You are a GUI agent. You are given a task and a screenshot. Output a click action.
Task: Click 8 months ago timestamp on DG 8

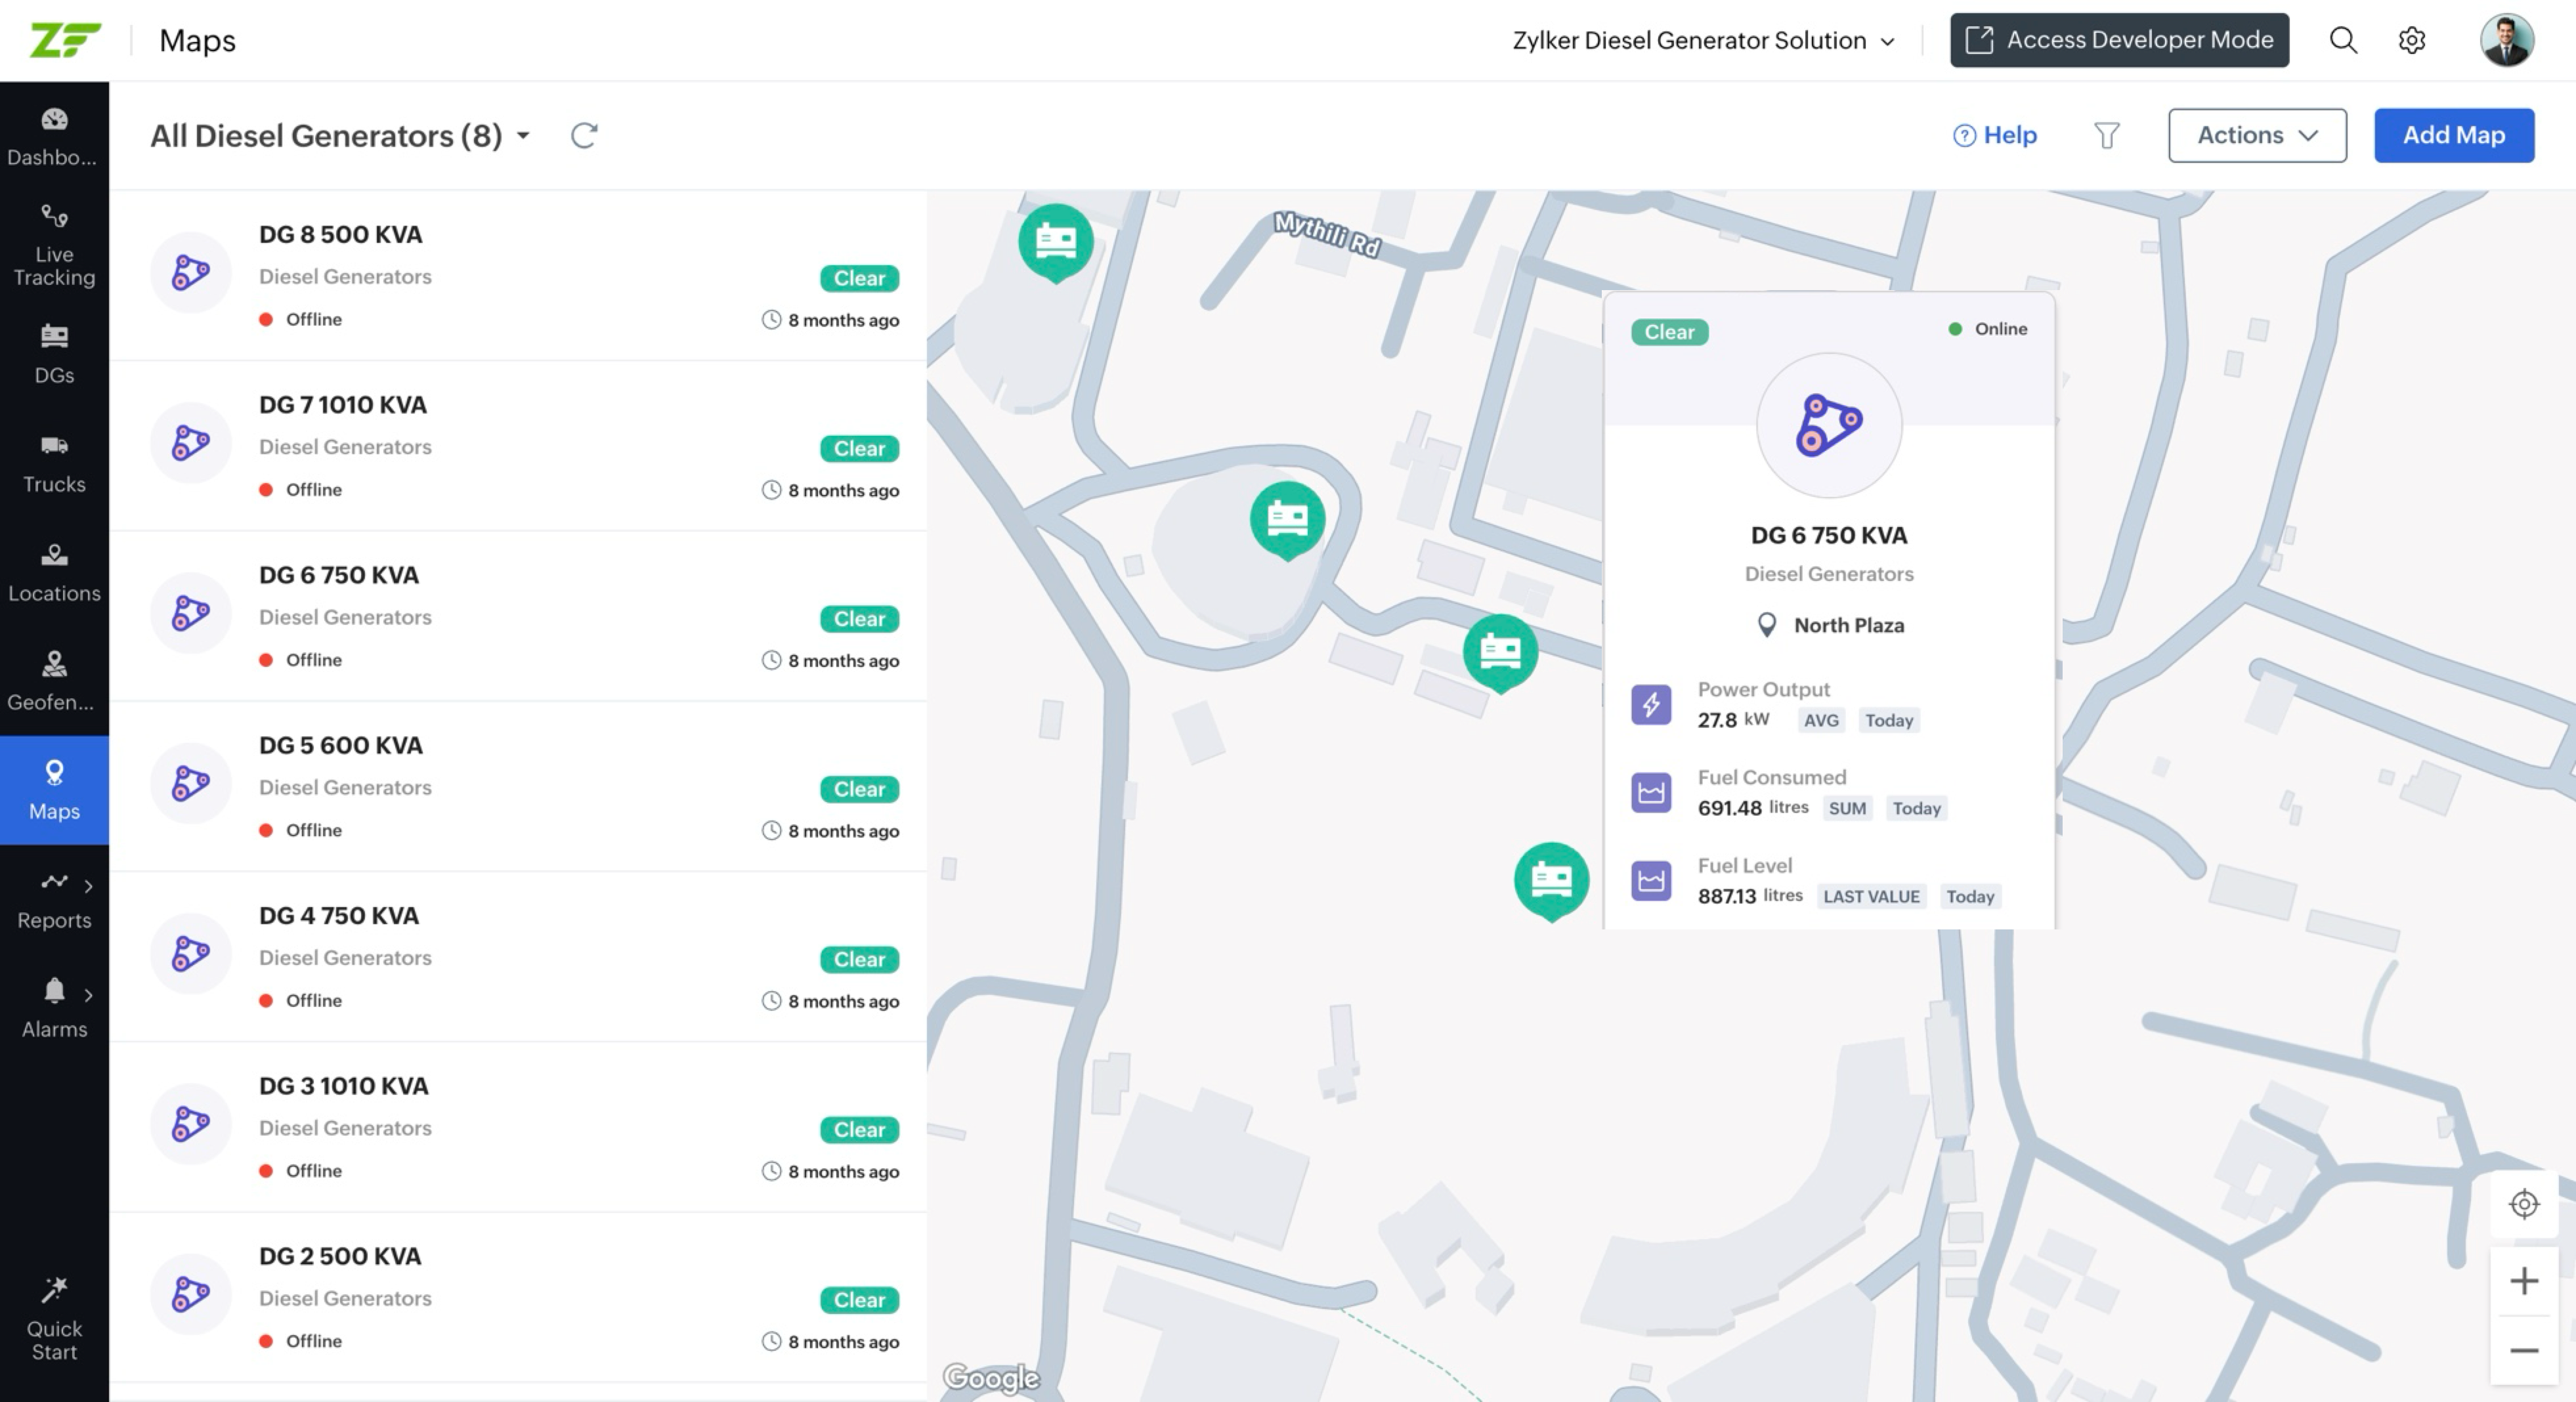(x=830, y=320)
